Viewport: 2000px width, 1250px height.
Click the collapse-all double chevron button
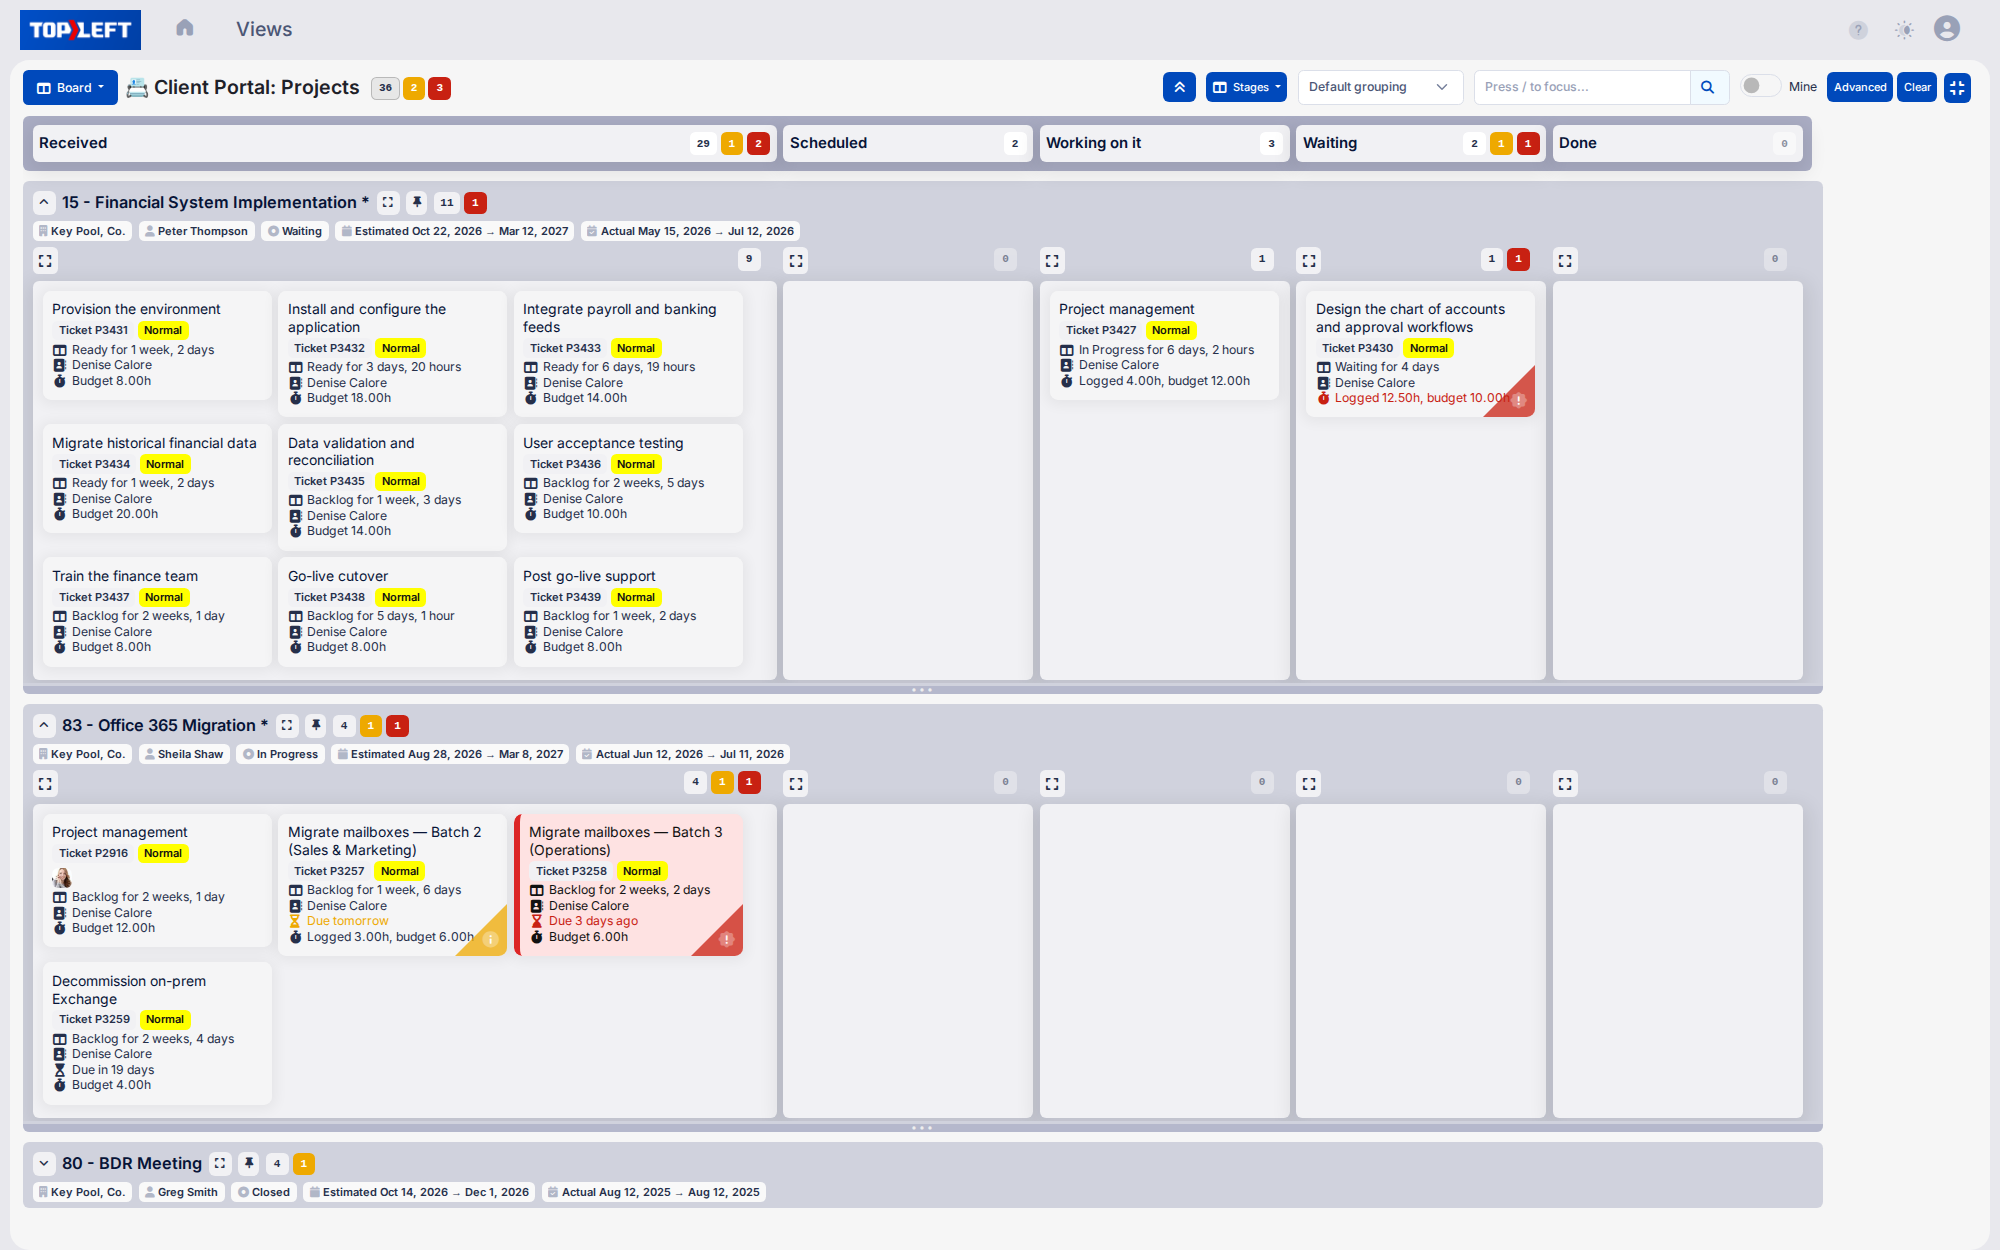point(1179,87)
